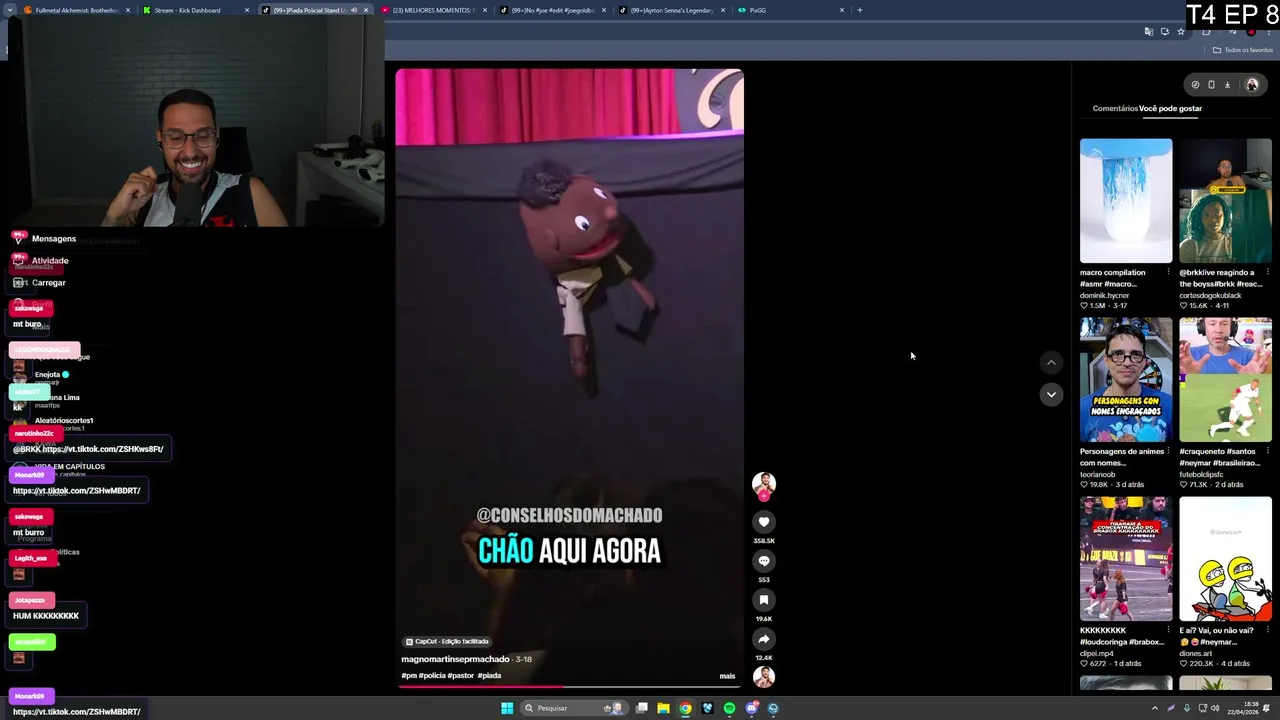Click the CapCut - Edição facilitada badge
Image resolution: width=1280 pixels, height=720 pixels.
[x=447, y=641]
